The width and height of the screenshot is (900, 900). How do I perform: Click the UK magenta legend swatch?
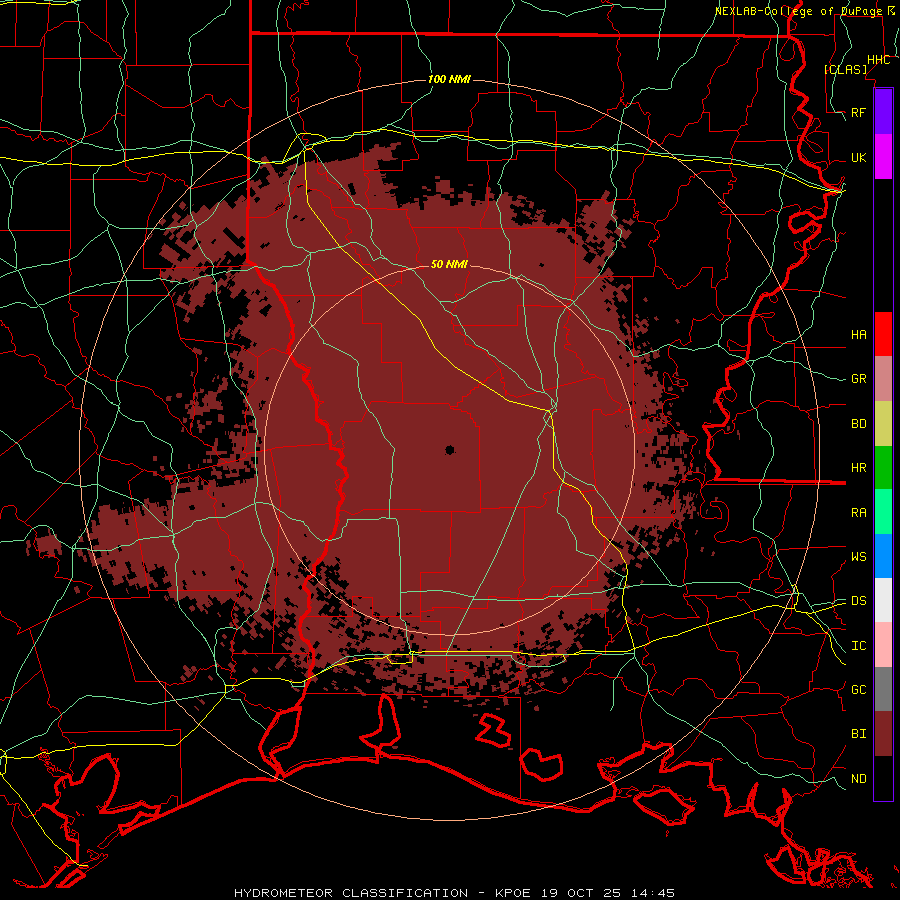(883, 157)
